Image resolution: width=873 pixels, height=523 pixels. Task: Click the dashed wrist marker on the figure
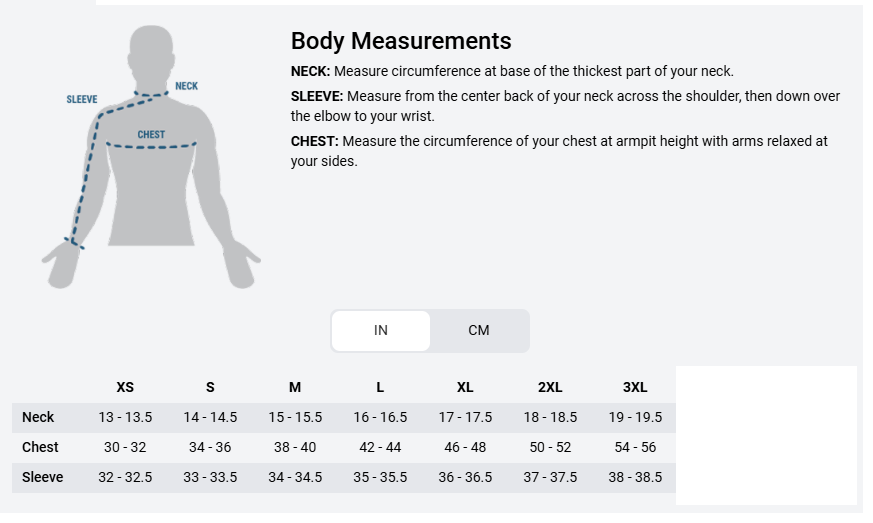[x=73, y=242]
